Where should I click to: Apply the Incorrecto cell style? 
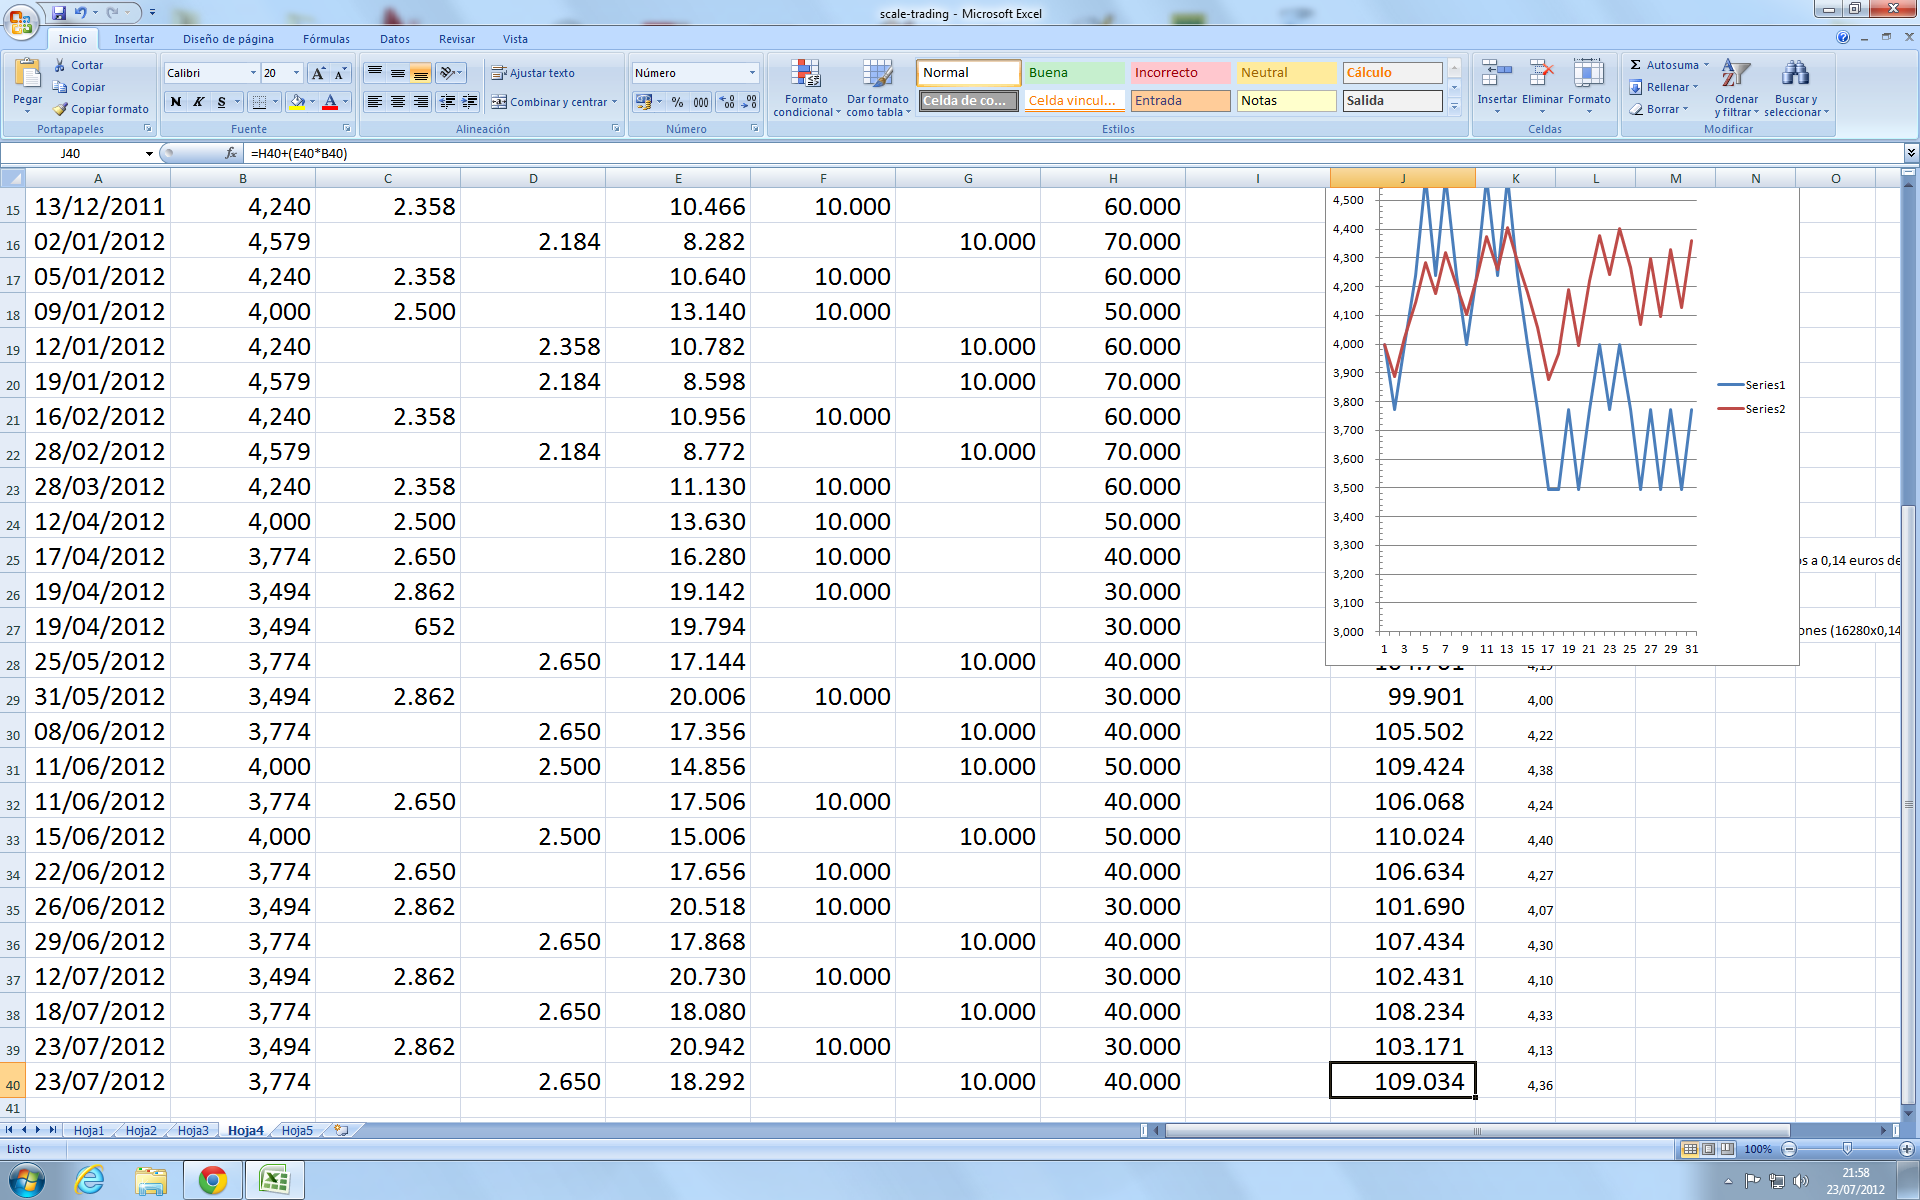[x=1179, y=73]
